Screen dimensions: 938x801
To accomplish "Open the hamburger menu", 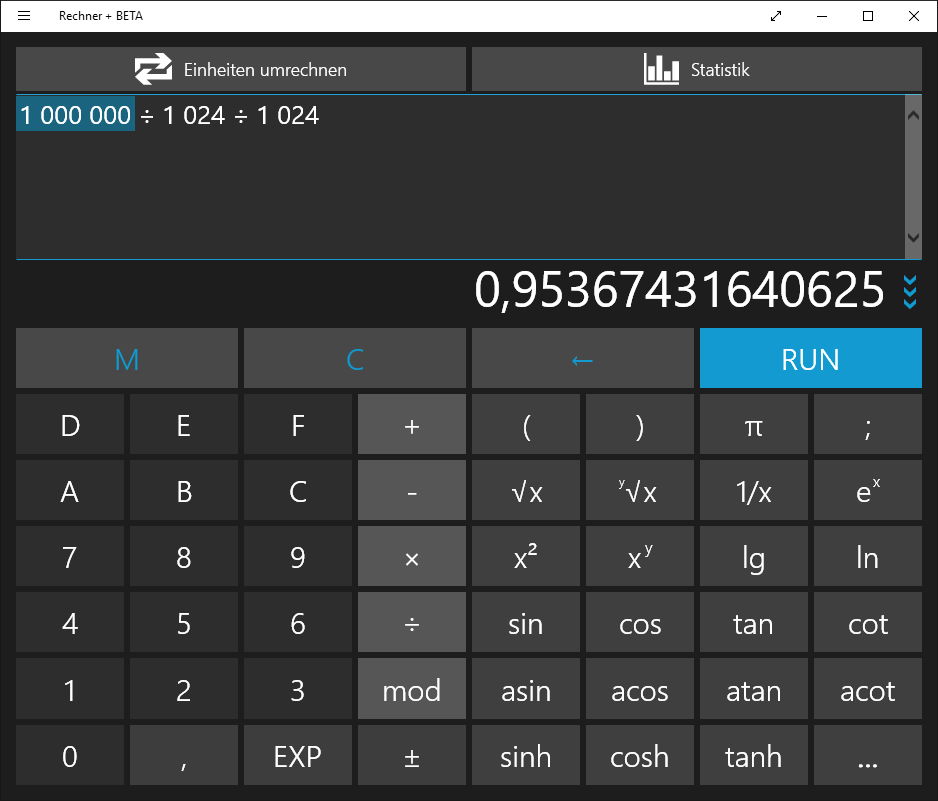I will click(24, 16).
